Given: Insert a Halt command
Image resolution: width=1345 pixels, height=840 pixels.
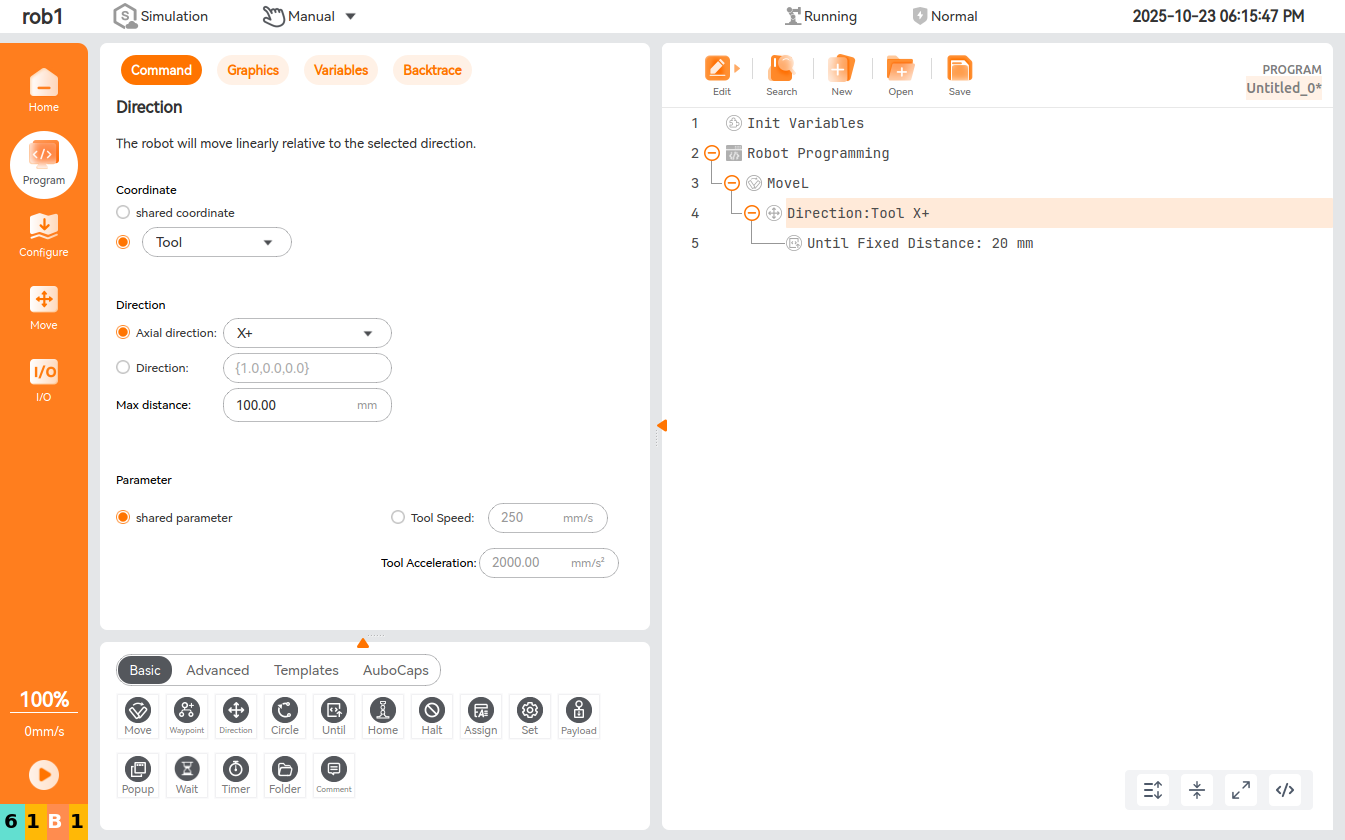Looking at the screenshot, I should (x=432, y=715).
